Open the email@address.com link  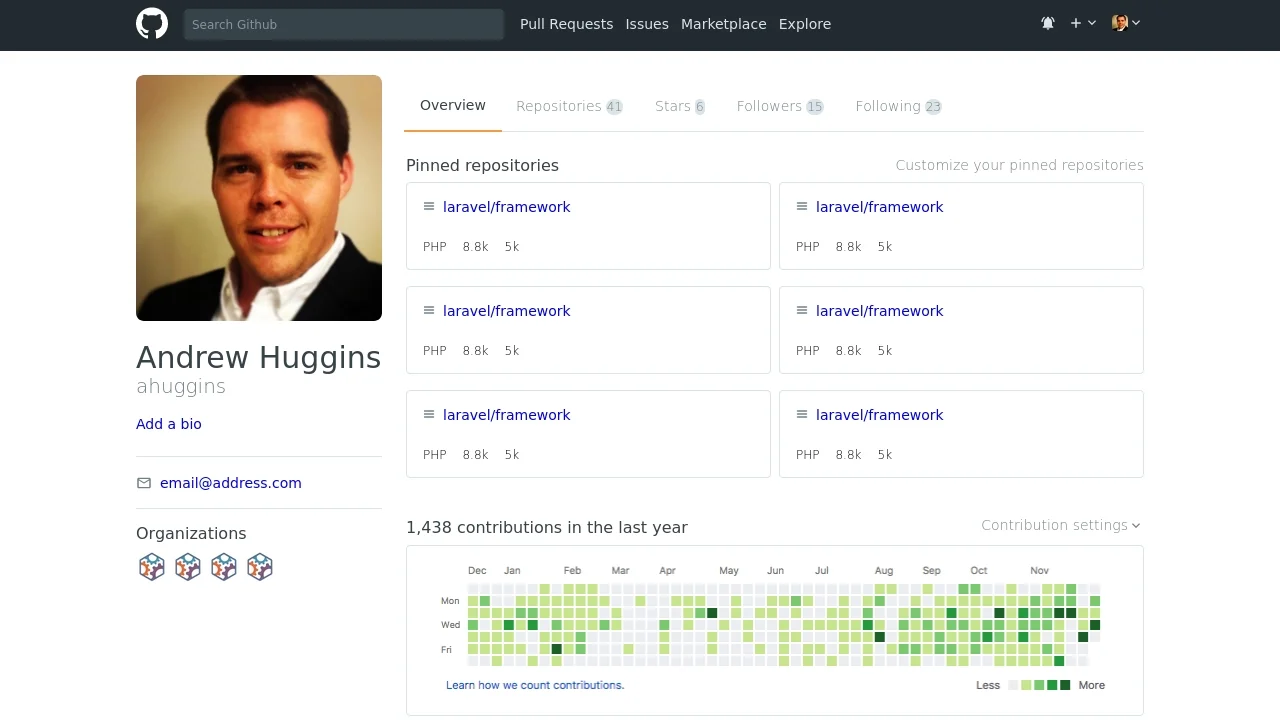231,483
